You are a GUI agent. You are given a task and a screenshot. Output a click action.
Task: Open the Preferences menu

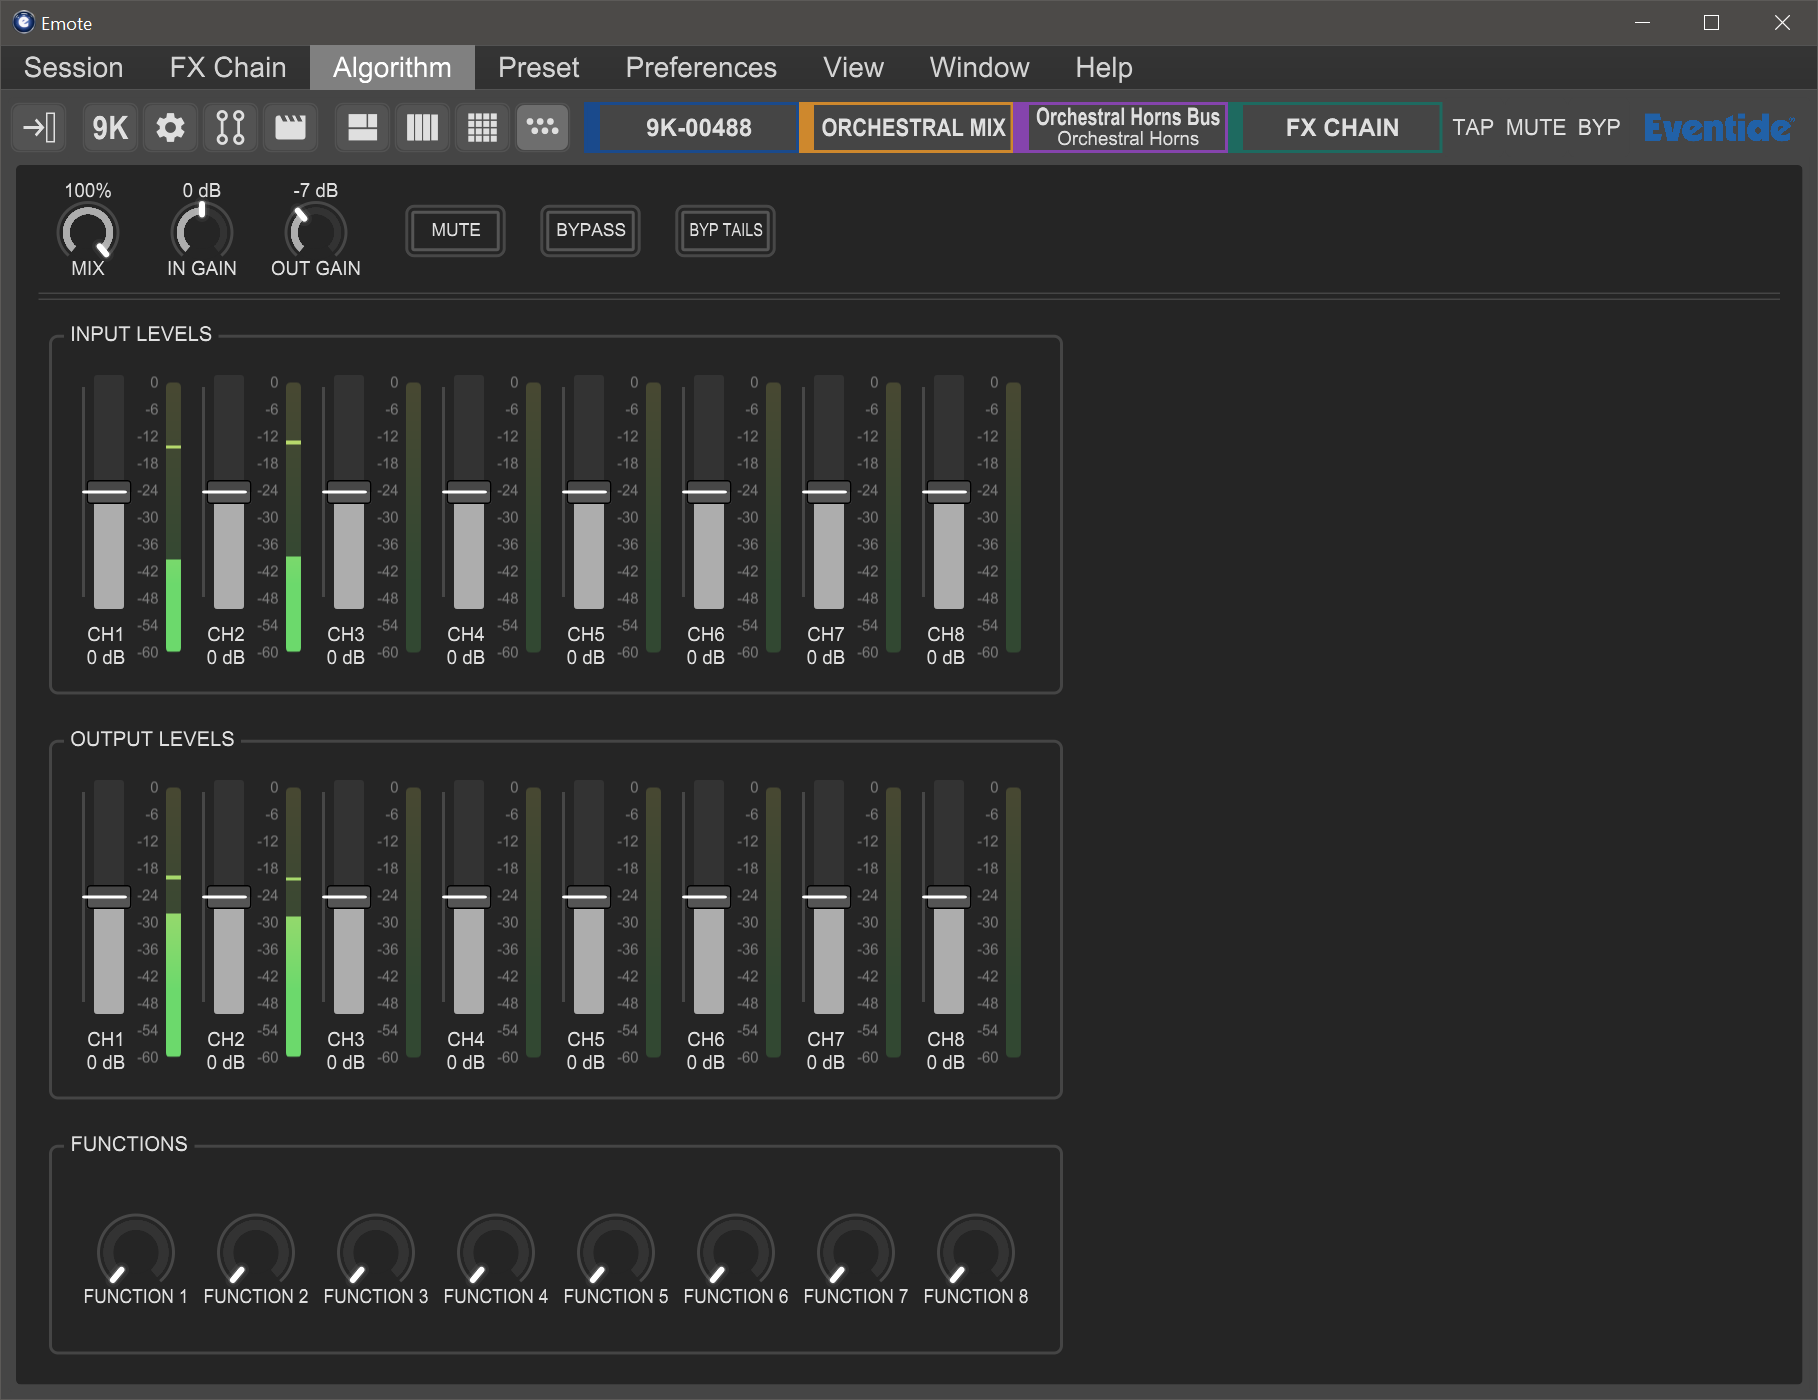pyautogui.click(x=701, y=68)
